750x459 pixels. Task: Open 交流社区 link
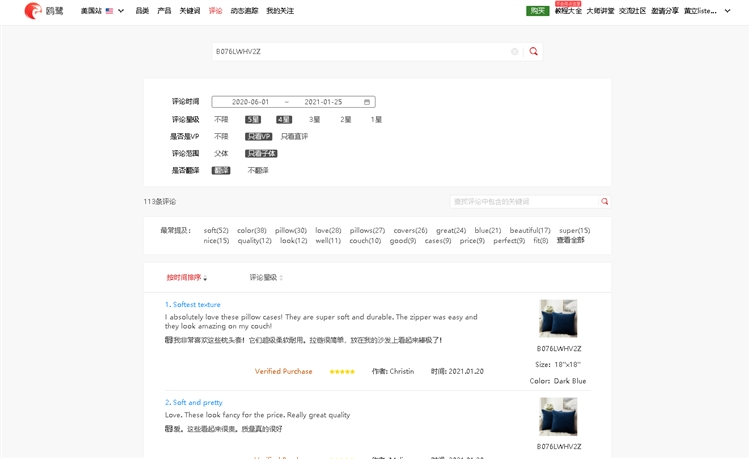pos(632,11)
